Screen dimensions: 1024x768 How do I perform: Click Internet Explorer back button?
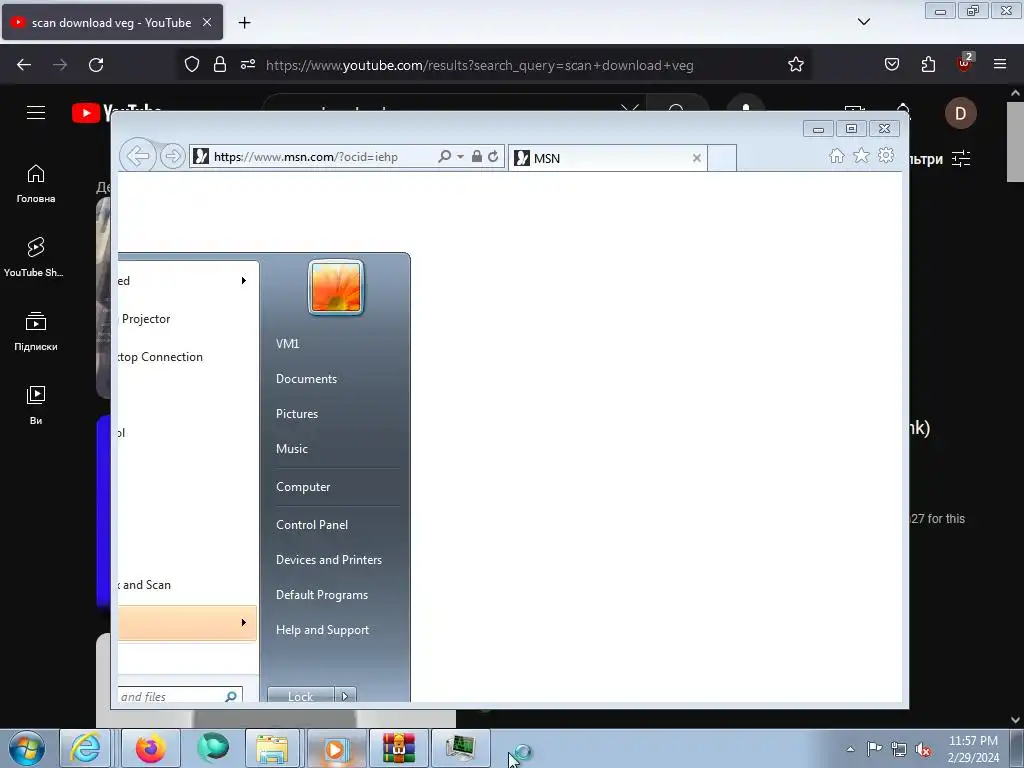pos(138,156)
